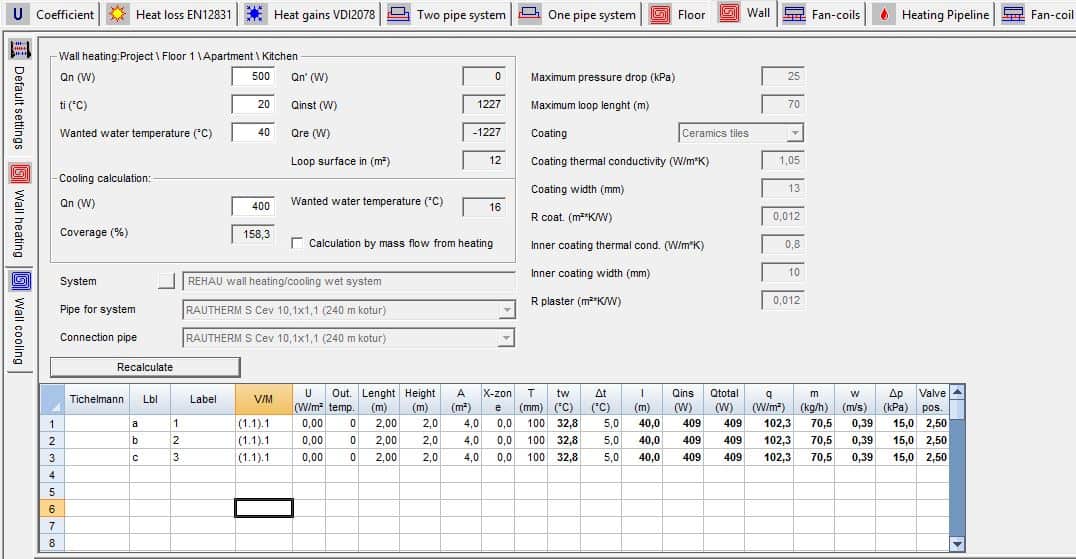1076x559 pixels.
Task: Expand the Connection pipe dropdown
Action: click(x=507, y=338)
